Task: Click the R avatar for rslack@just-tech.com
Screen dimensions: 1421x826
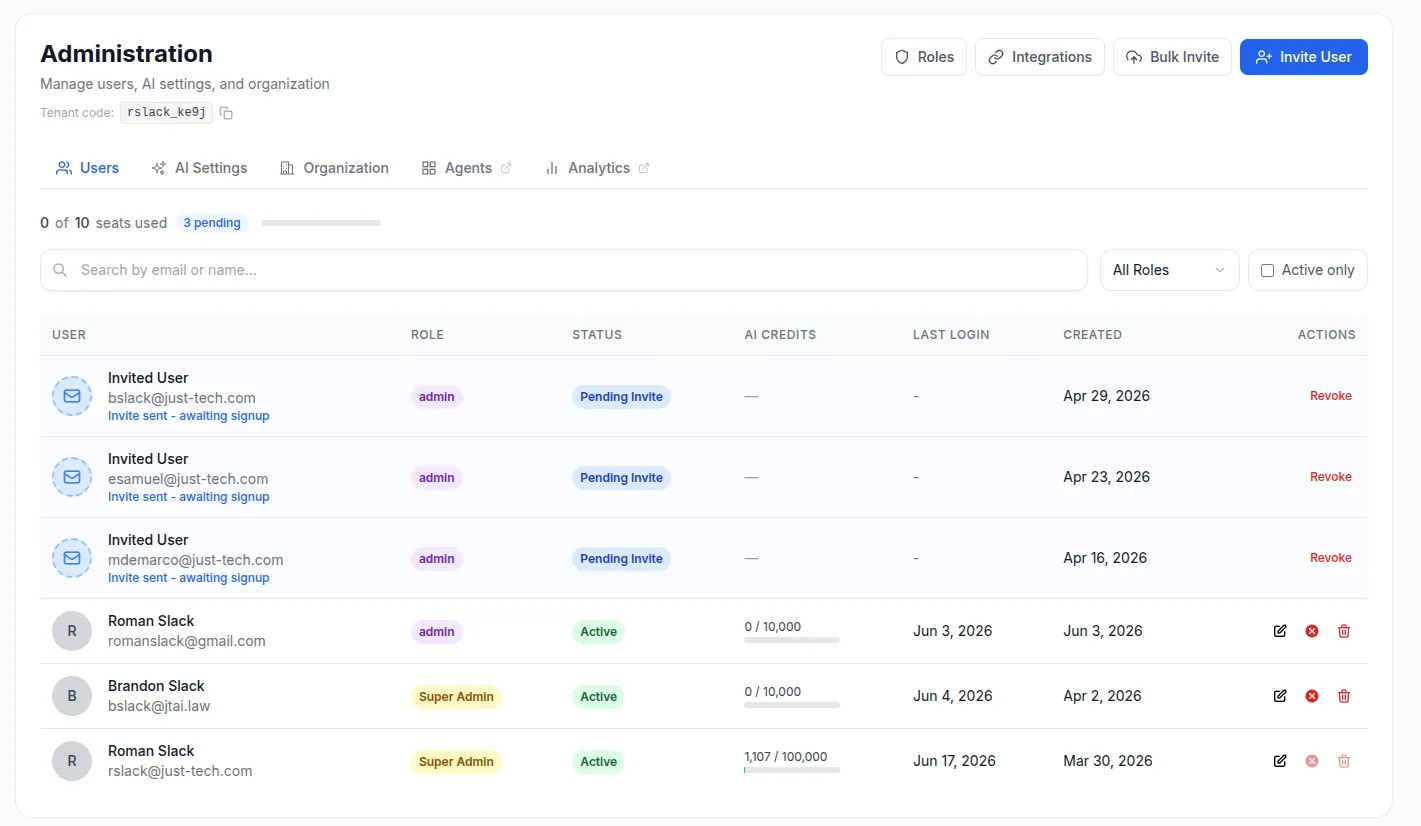Action: [x=72, y=761]
